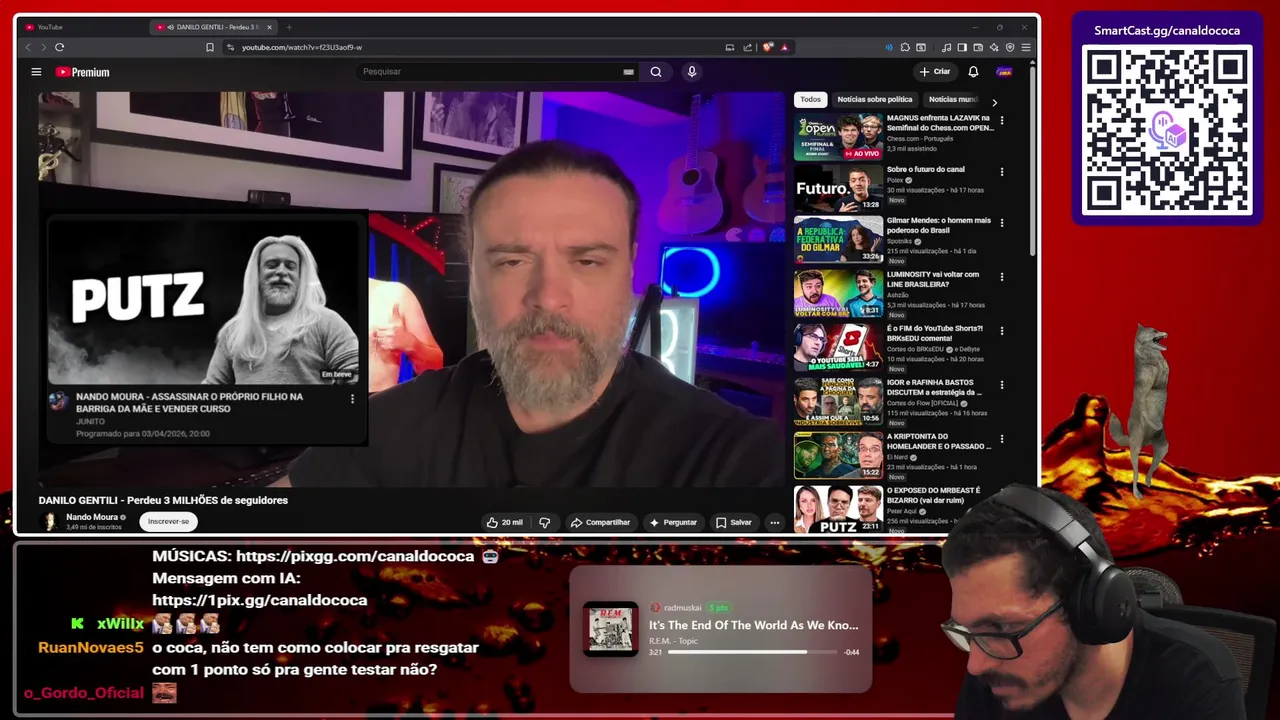Open Nando Moura channel avatar

click(49, 521)
